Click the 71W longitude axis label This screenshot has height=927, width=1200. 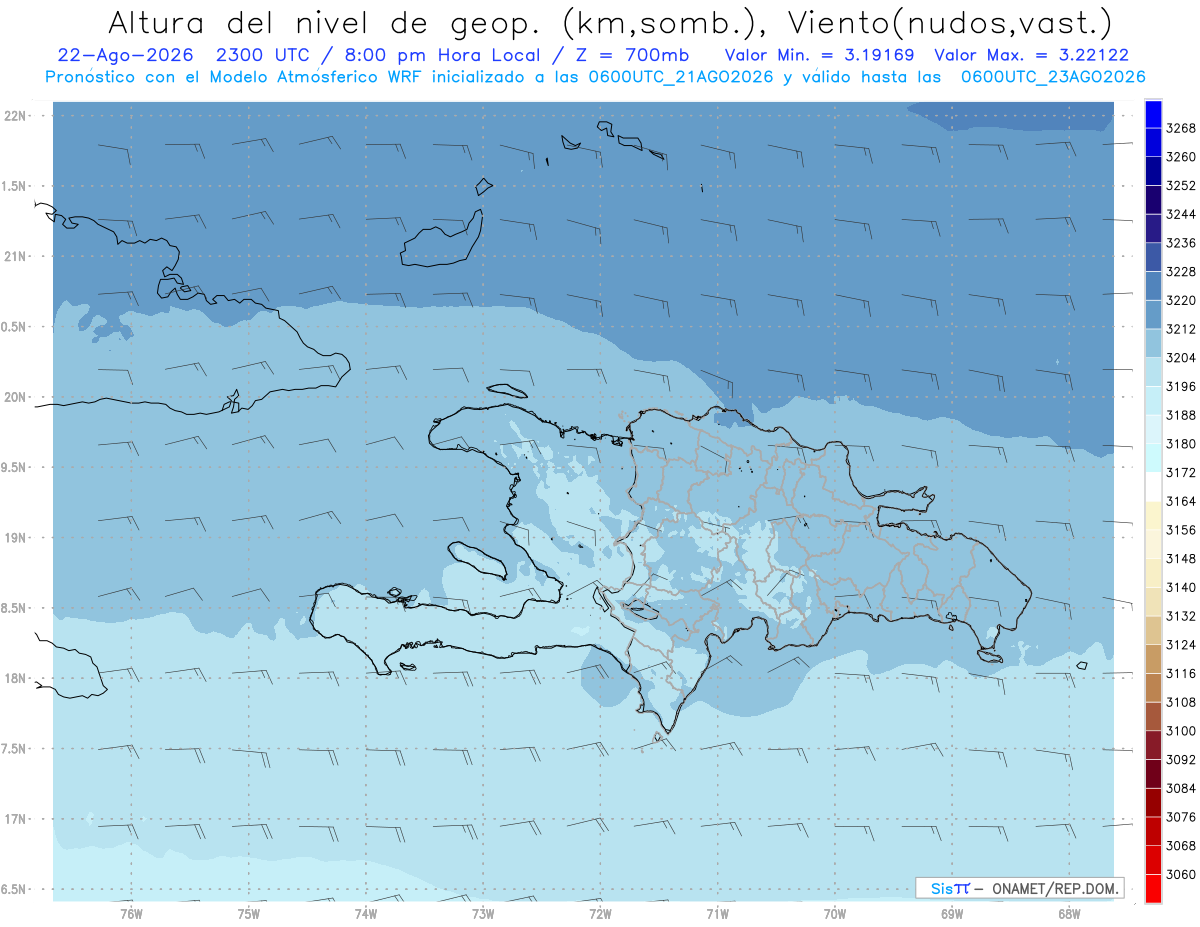pos(717,913)
